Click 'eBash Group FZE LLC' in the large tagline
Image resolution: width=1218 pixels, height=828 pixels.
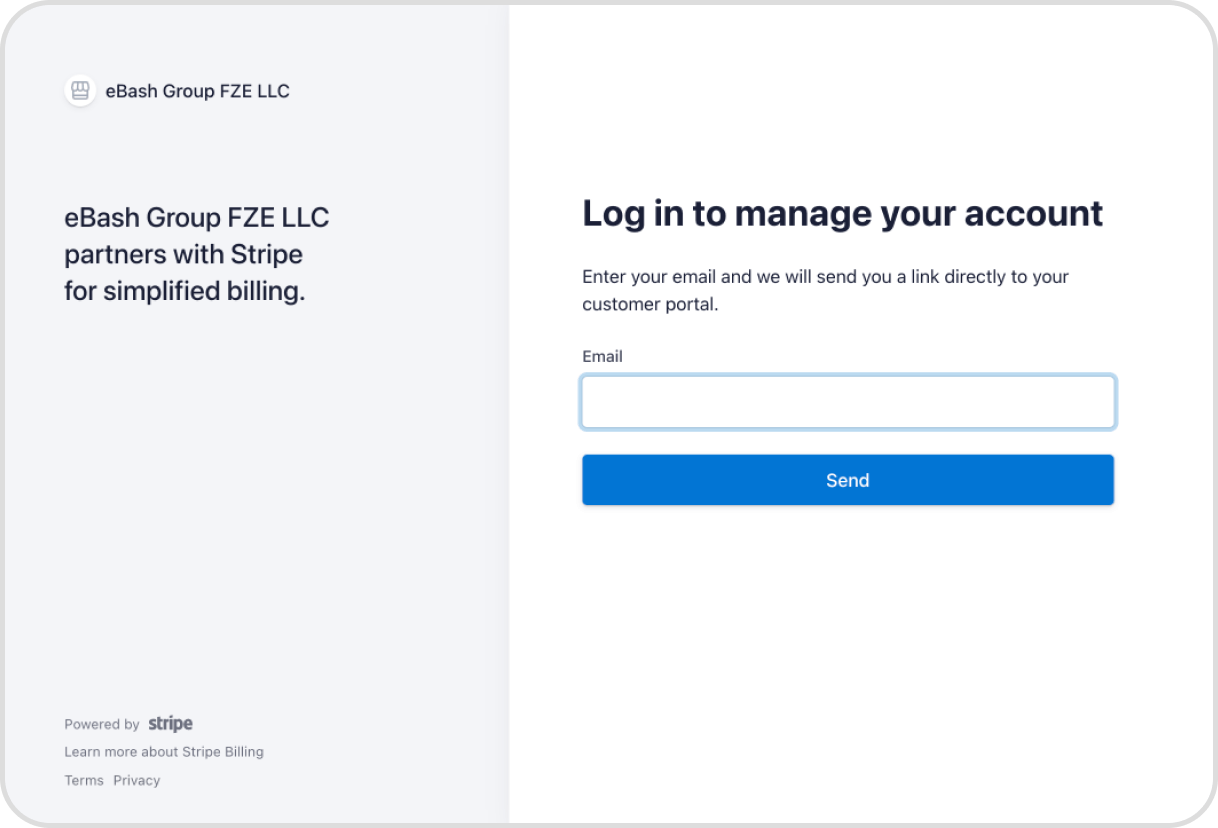[197, 217]
